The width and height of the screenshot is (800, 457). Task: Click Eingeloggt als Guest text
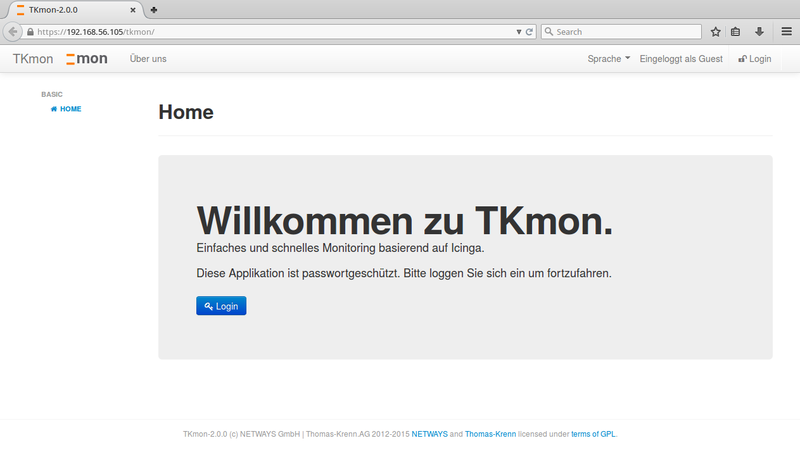(x=681, y=59)
